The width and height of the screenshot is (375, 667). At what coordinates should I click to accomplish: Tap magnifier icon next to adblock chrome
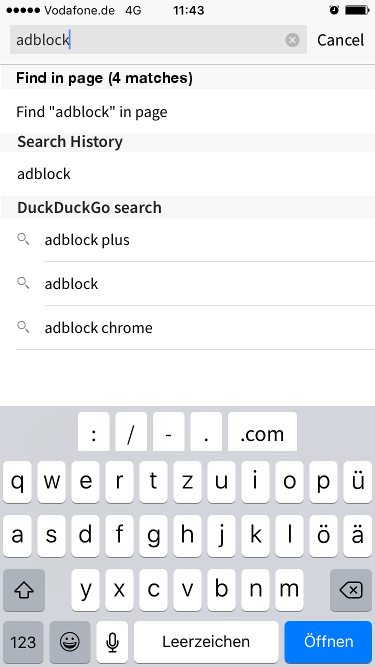(x=23, y=327)
